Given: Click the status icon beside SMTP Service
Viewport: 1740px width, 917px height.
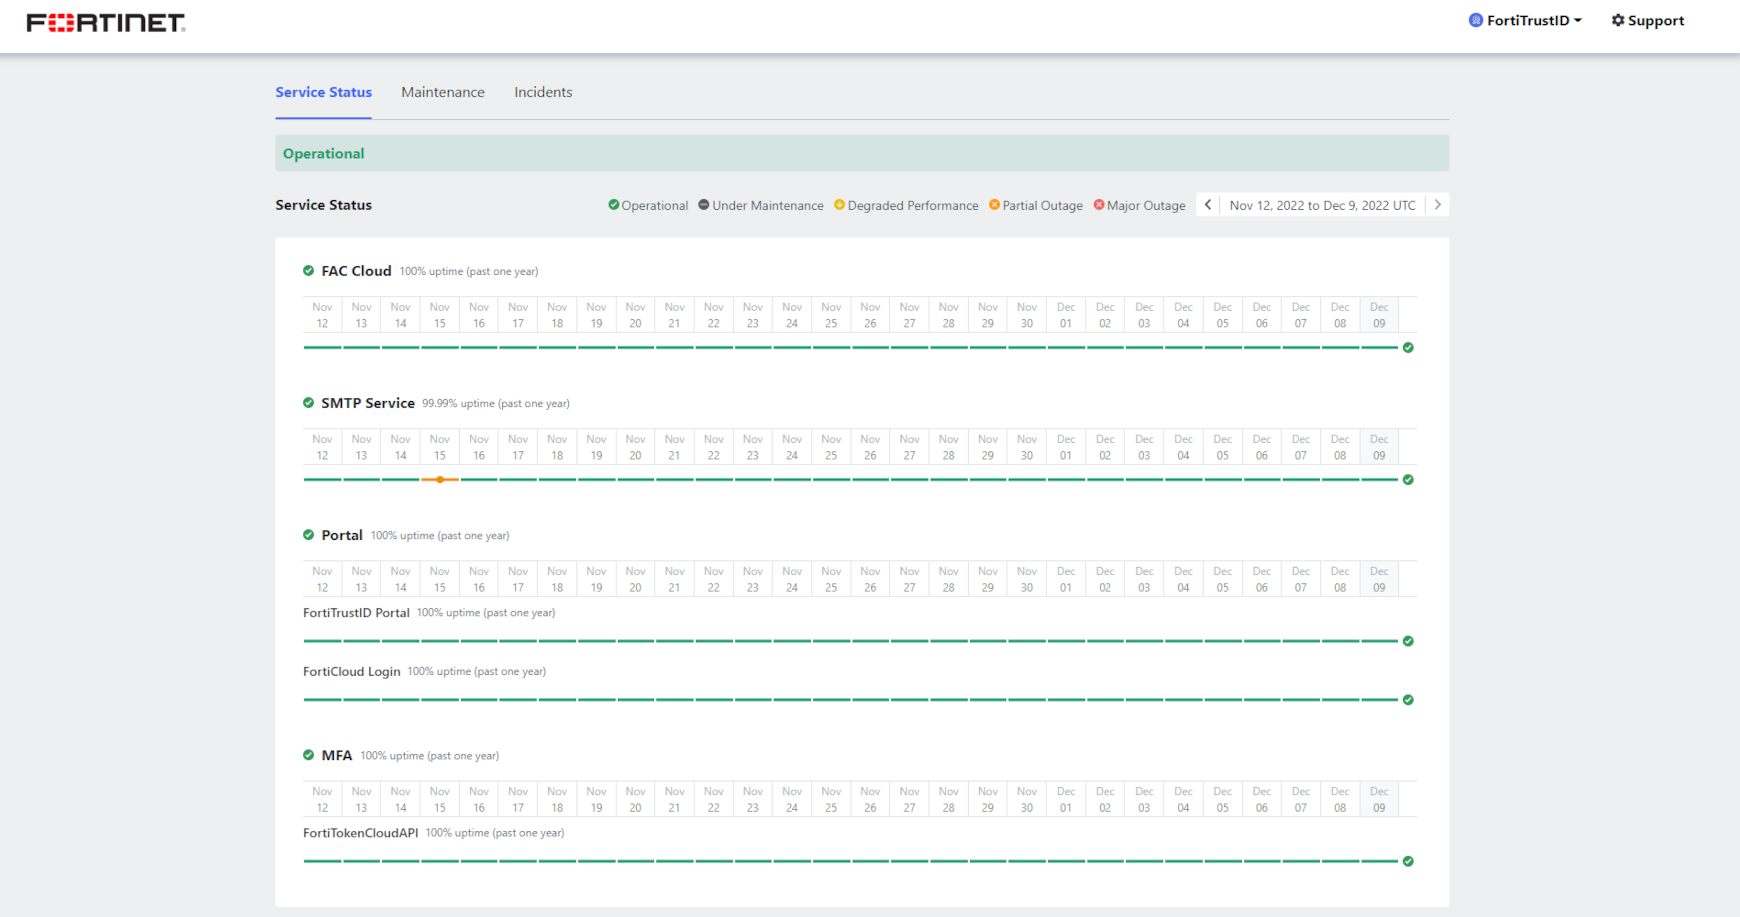Looking at the screenshot, I should click(307, 403).
